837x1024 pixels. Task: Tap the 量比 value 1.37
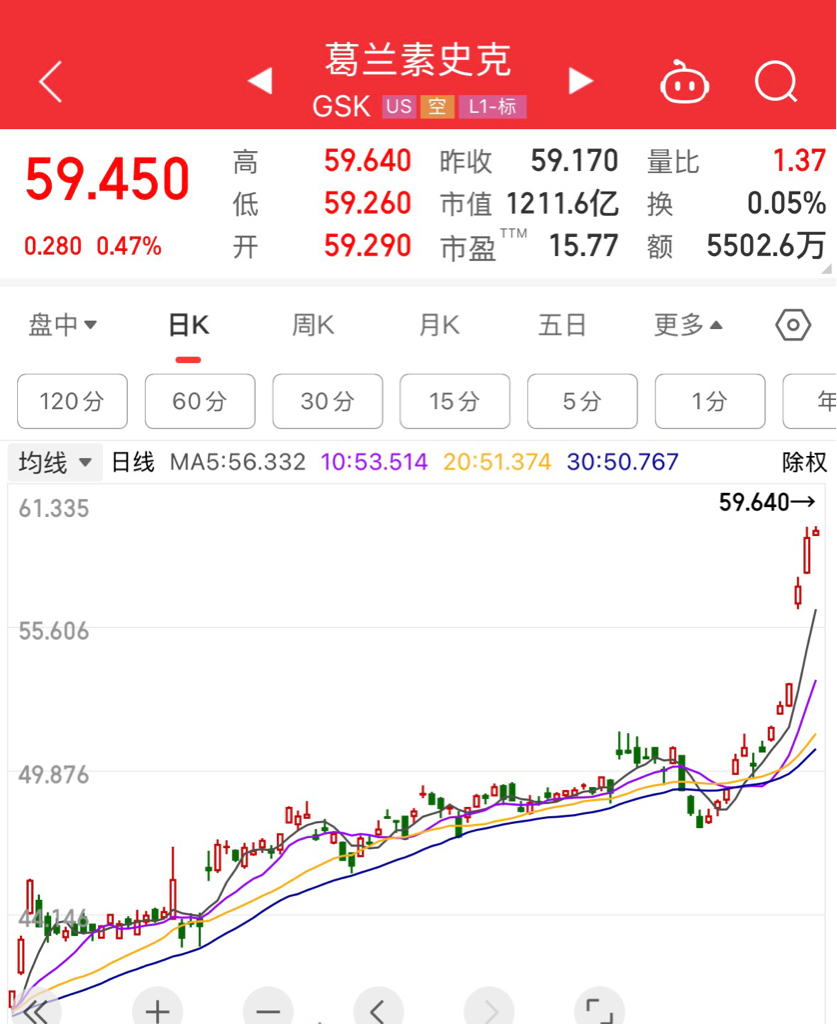click(x=800, y=161)
